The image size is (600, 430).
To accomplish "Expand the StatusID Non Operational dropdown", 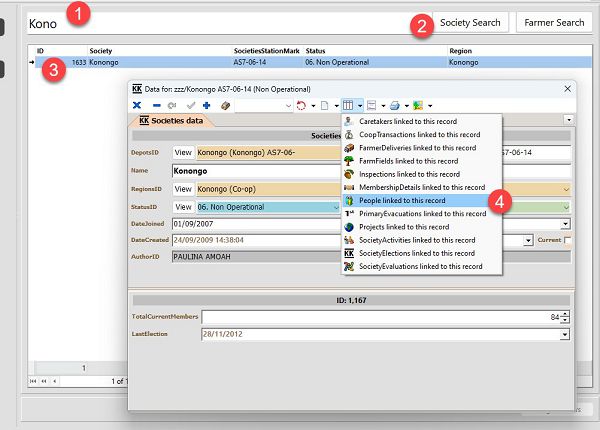I will click(336, 207).
